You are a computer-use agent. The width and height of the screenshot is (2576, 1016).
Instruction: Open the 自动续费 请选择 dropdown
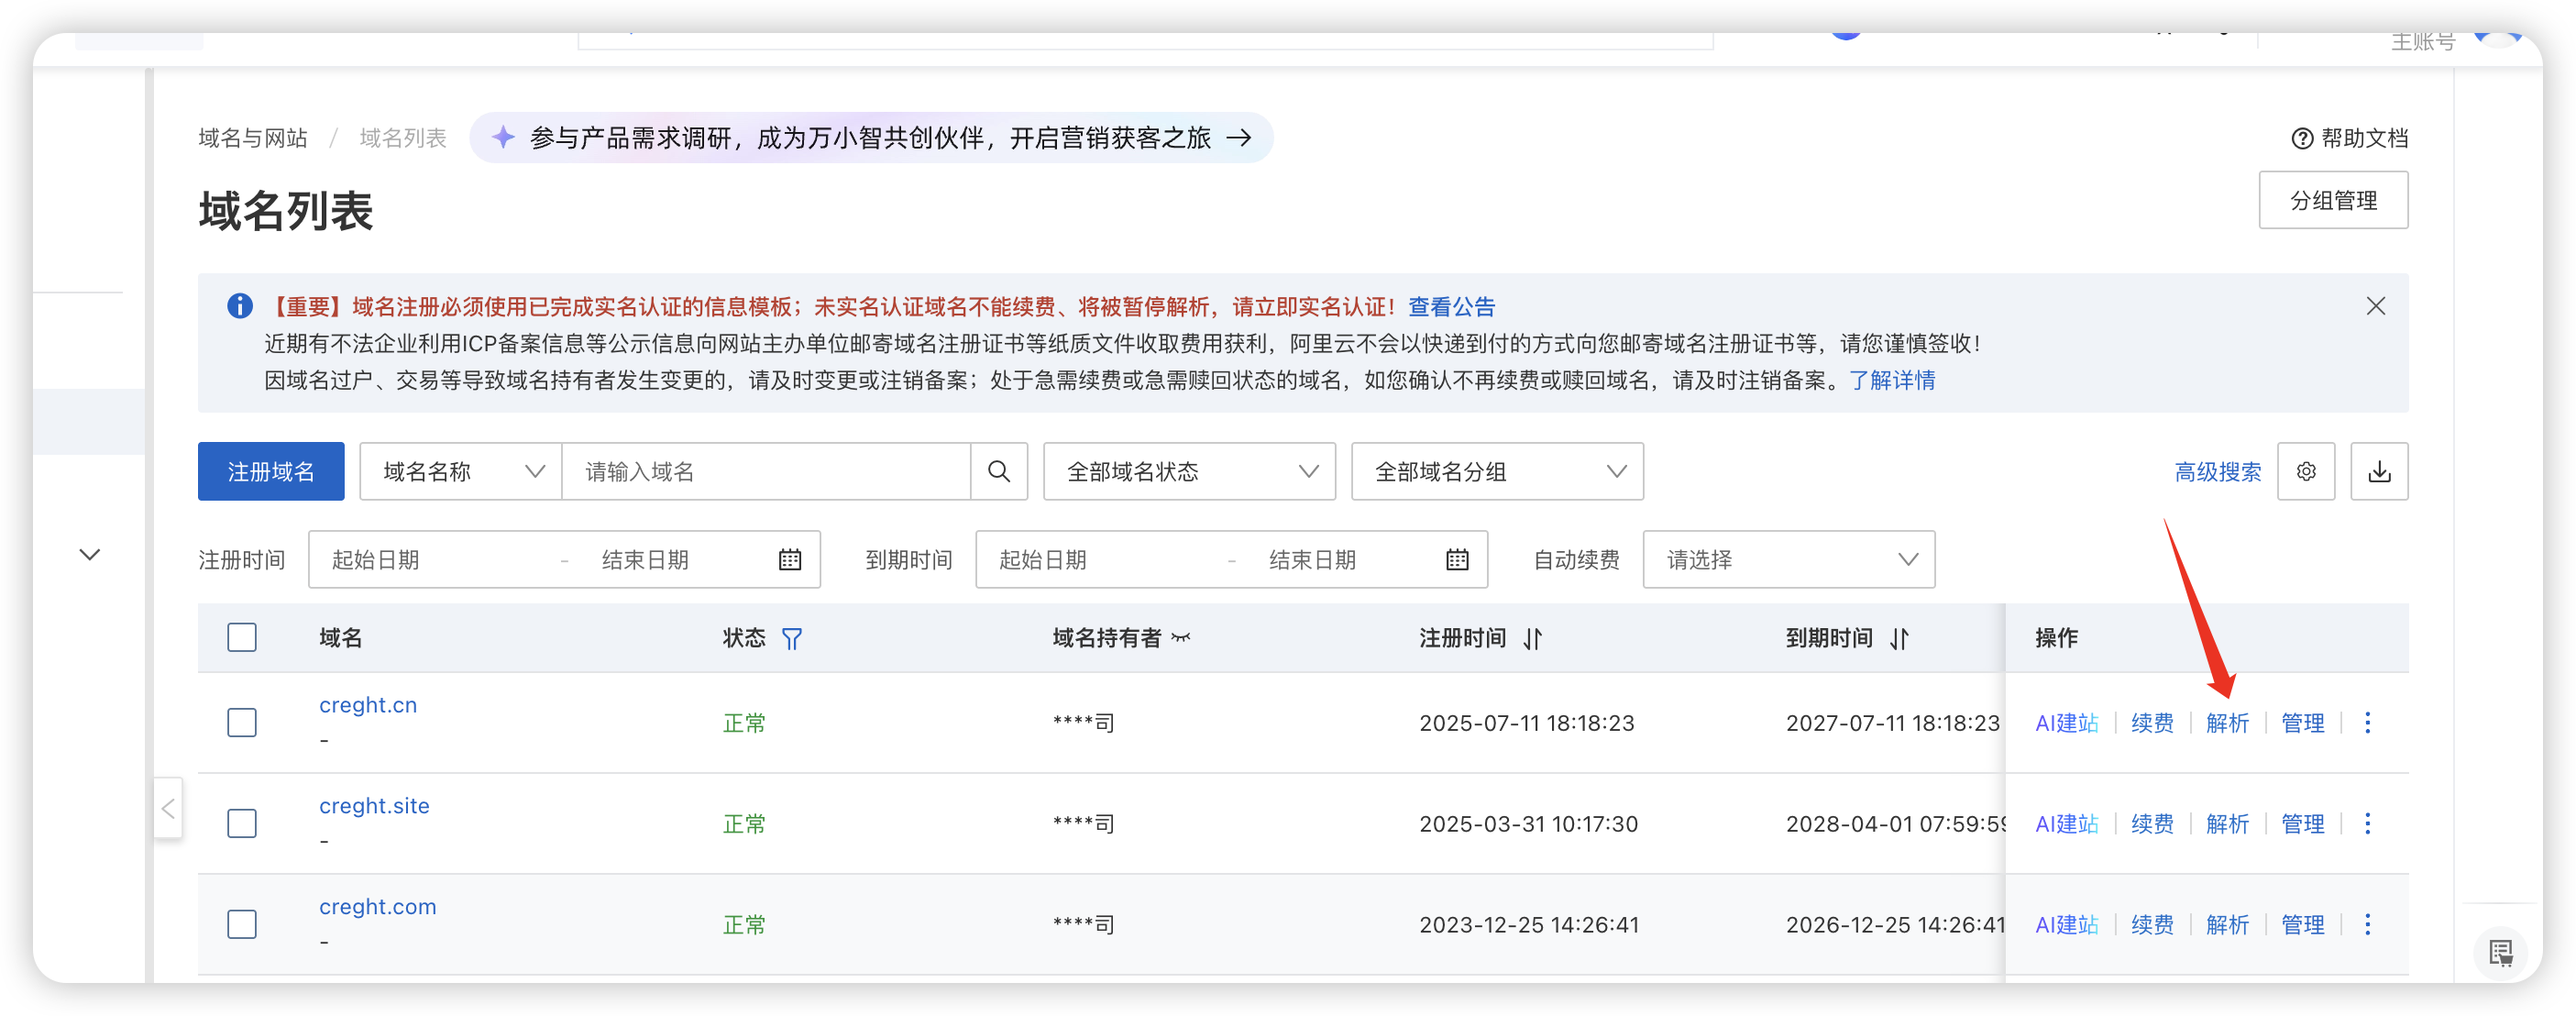pos(1788,559)
